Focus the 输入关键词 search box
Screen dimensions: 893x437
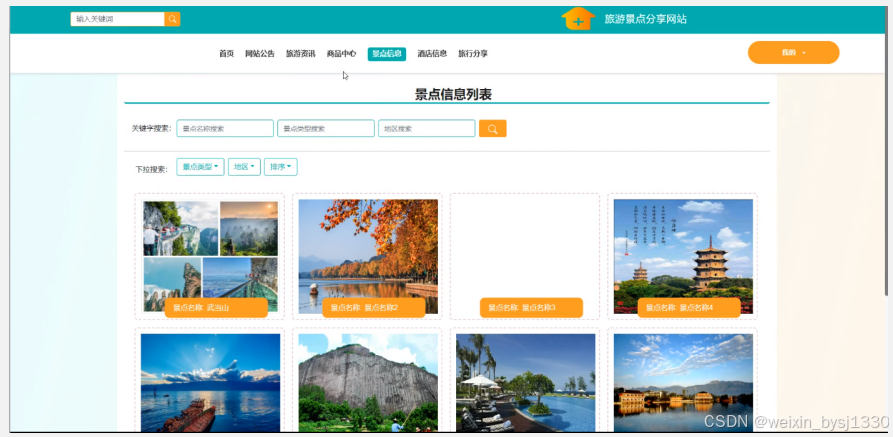click(x=117, y=19)
